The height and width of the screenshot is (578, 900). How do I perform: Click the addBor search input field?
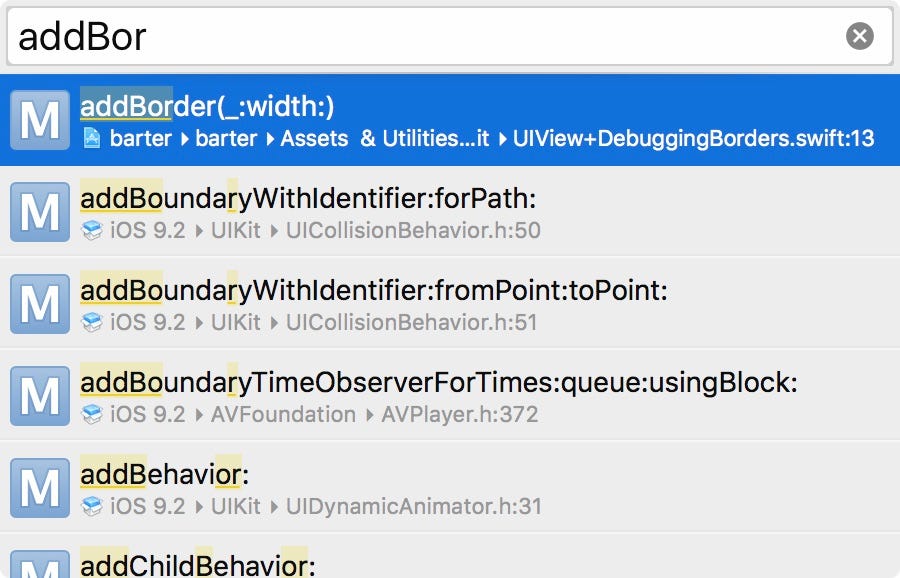click(449, 36)
